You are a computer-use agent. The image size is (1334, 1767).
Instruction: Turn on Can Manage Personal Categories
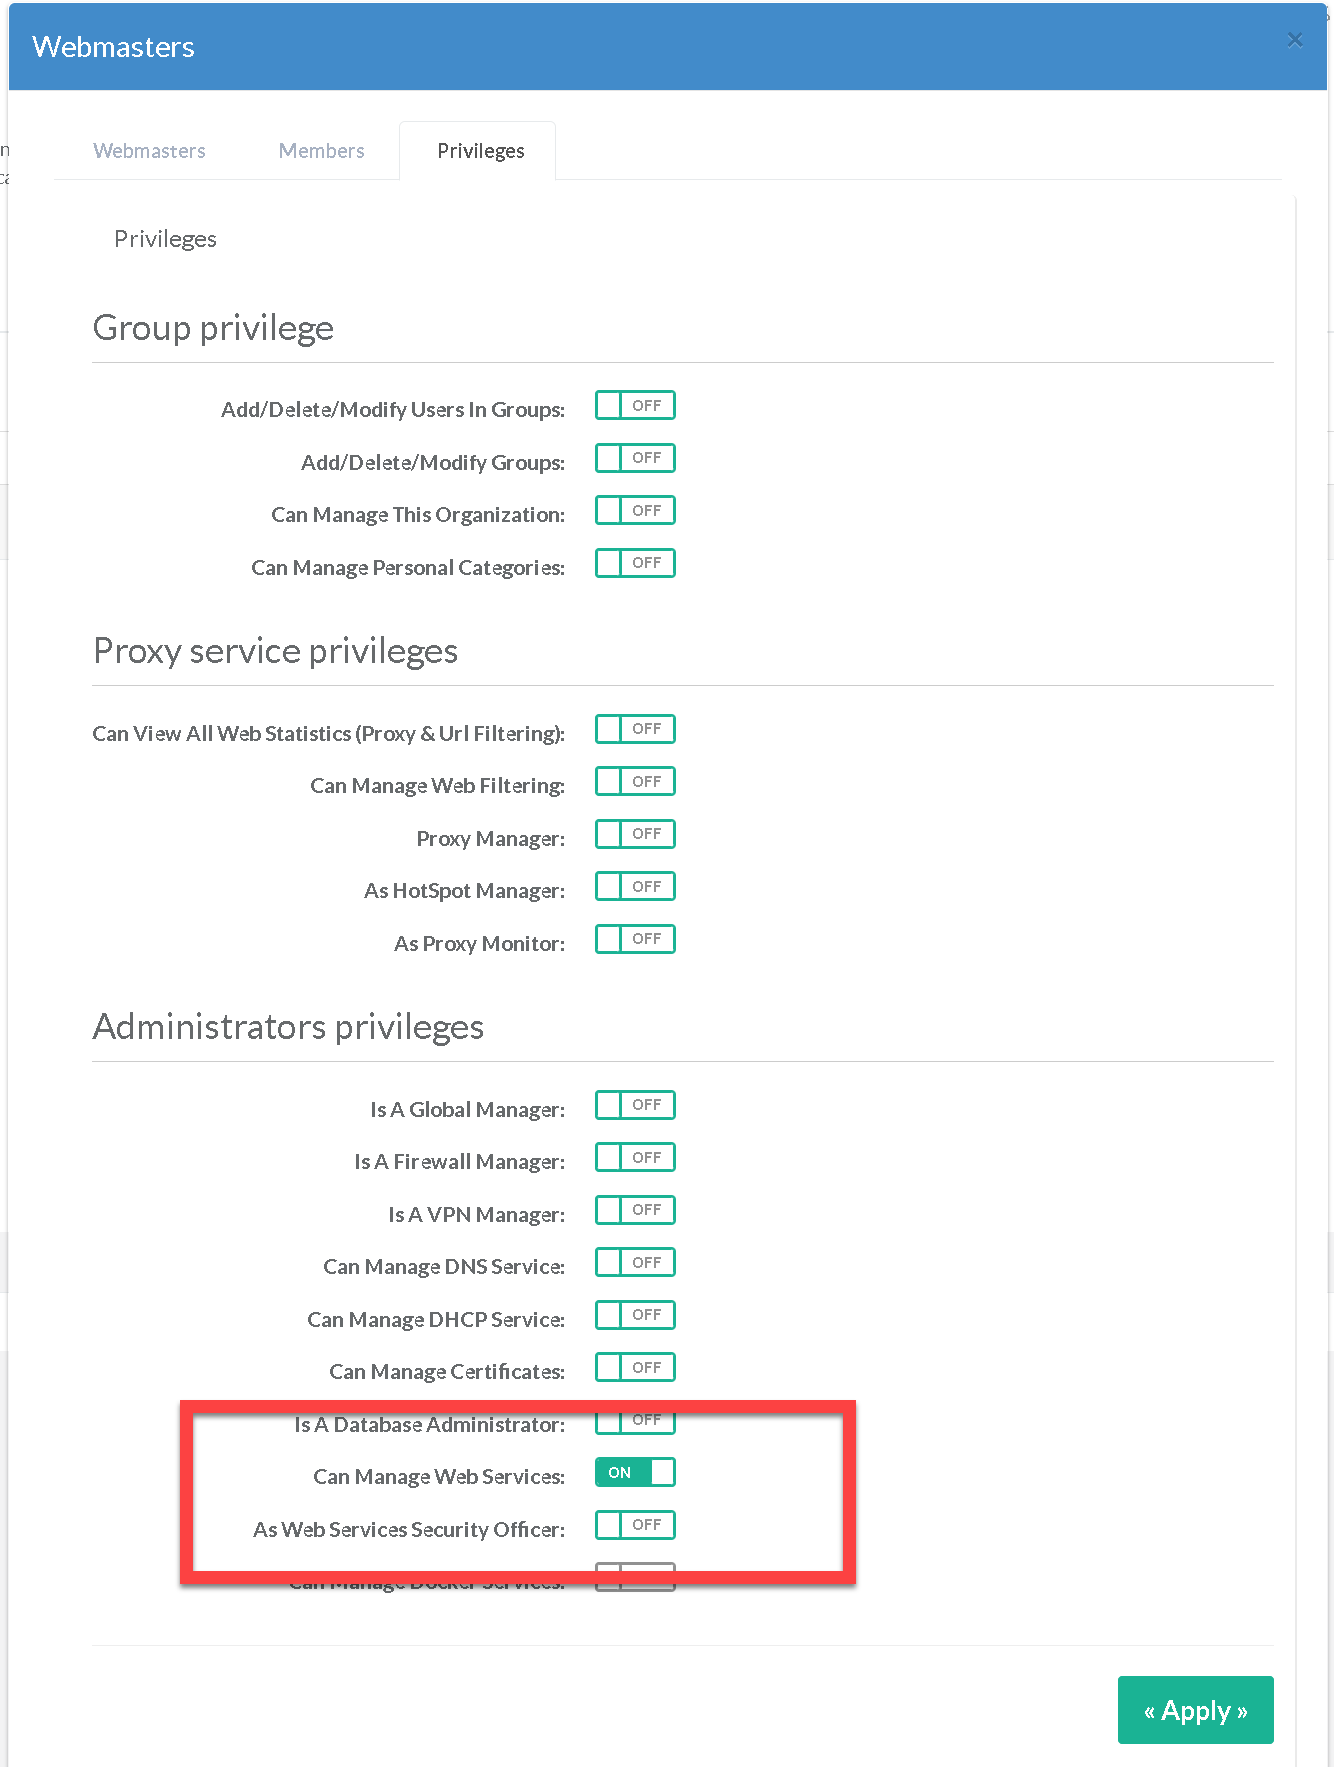click(635, 563)
